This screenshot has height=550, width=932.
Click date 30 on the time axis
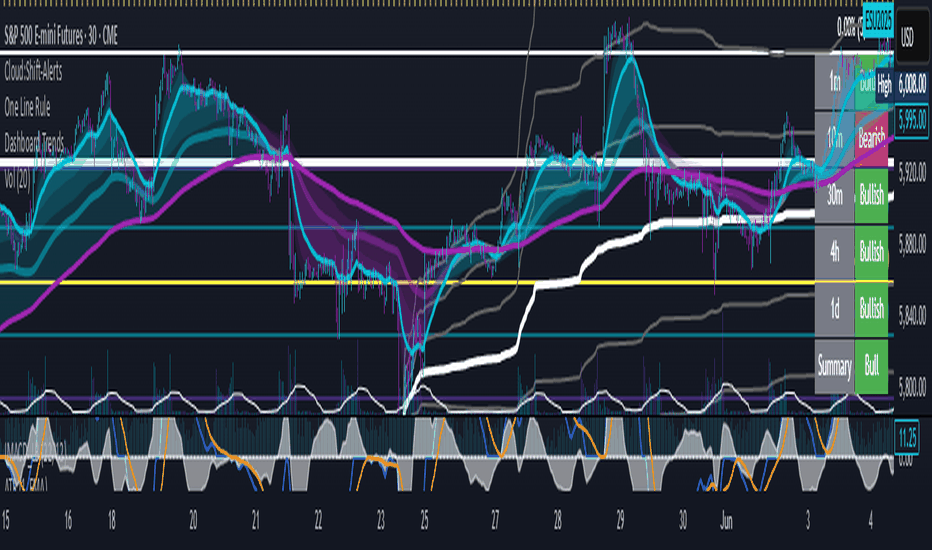pos(682,521)
